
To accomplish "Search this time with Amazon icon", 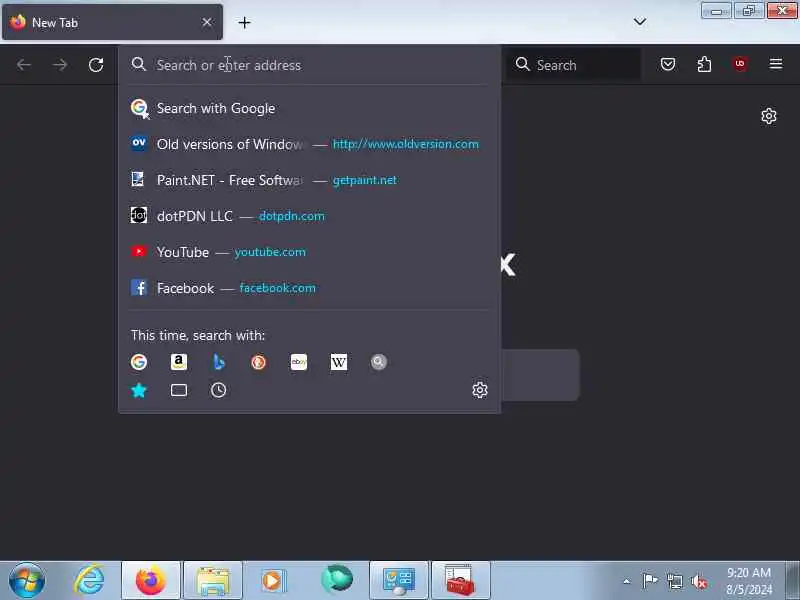I will [179, 362].
